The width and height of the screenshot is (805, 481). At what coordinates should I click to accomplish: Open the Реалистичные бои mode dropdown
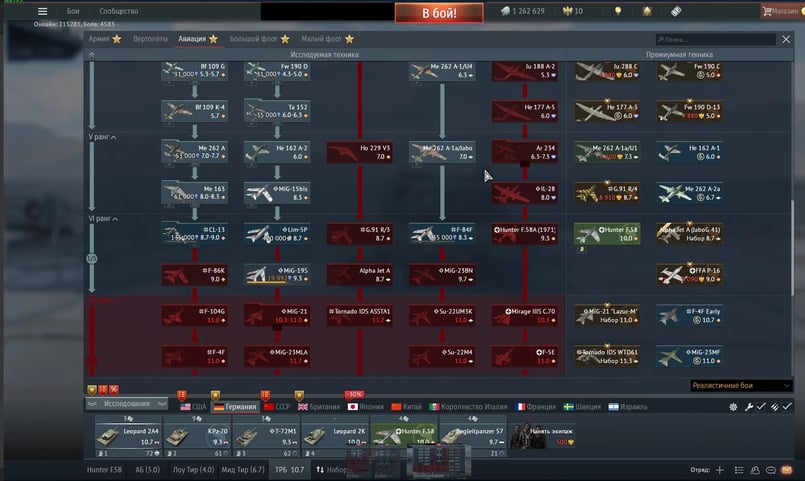click(741, 385)
